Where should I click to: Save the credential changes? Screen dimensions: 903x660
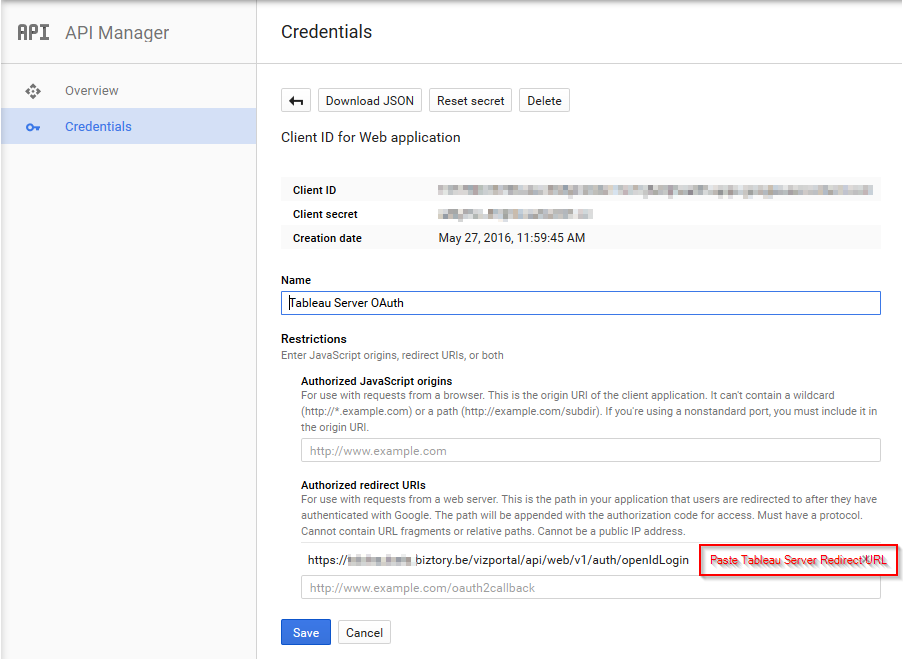306,632
